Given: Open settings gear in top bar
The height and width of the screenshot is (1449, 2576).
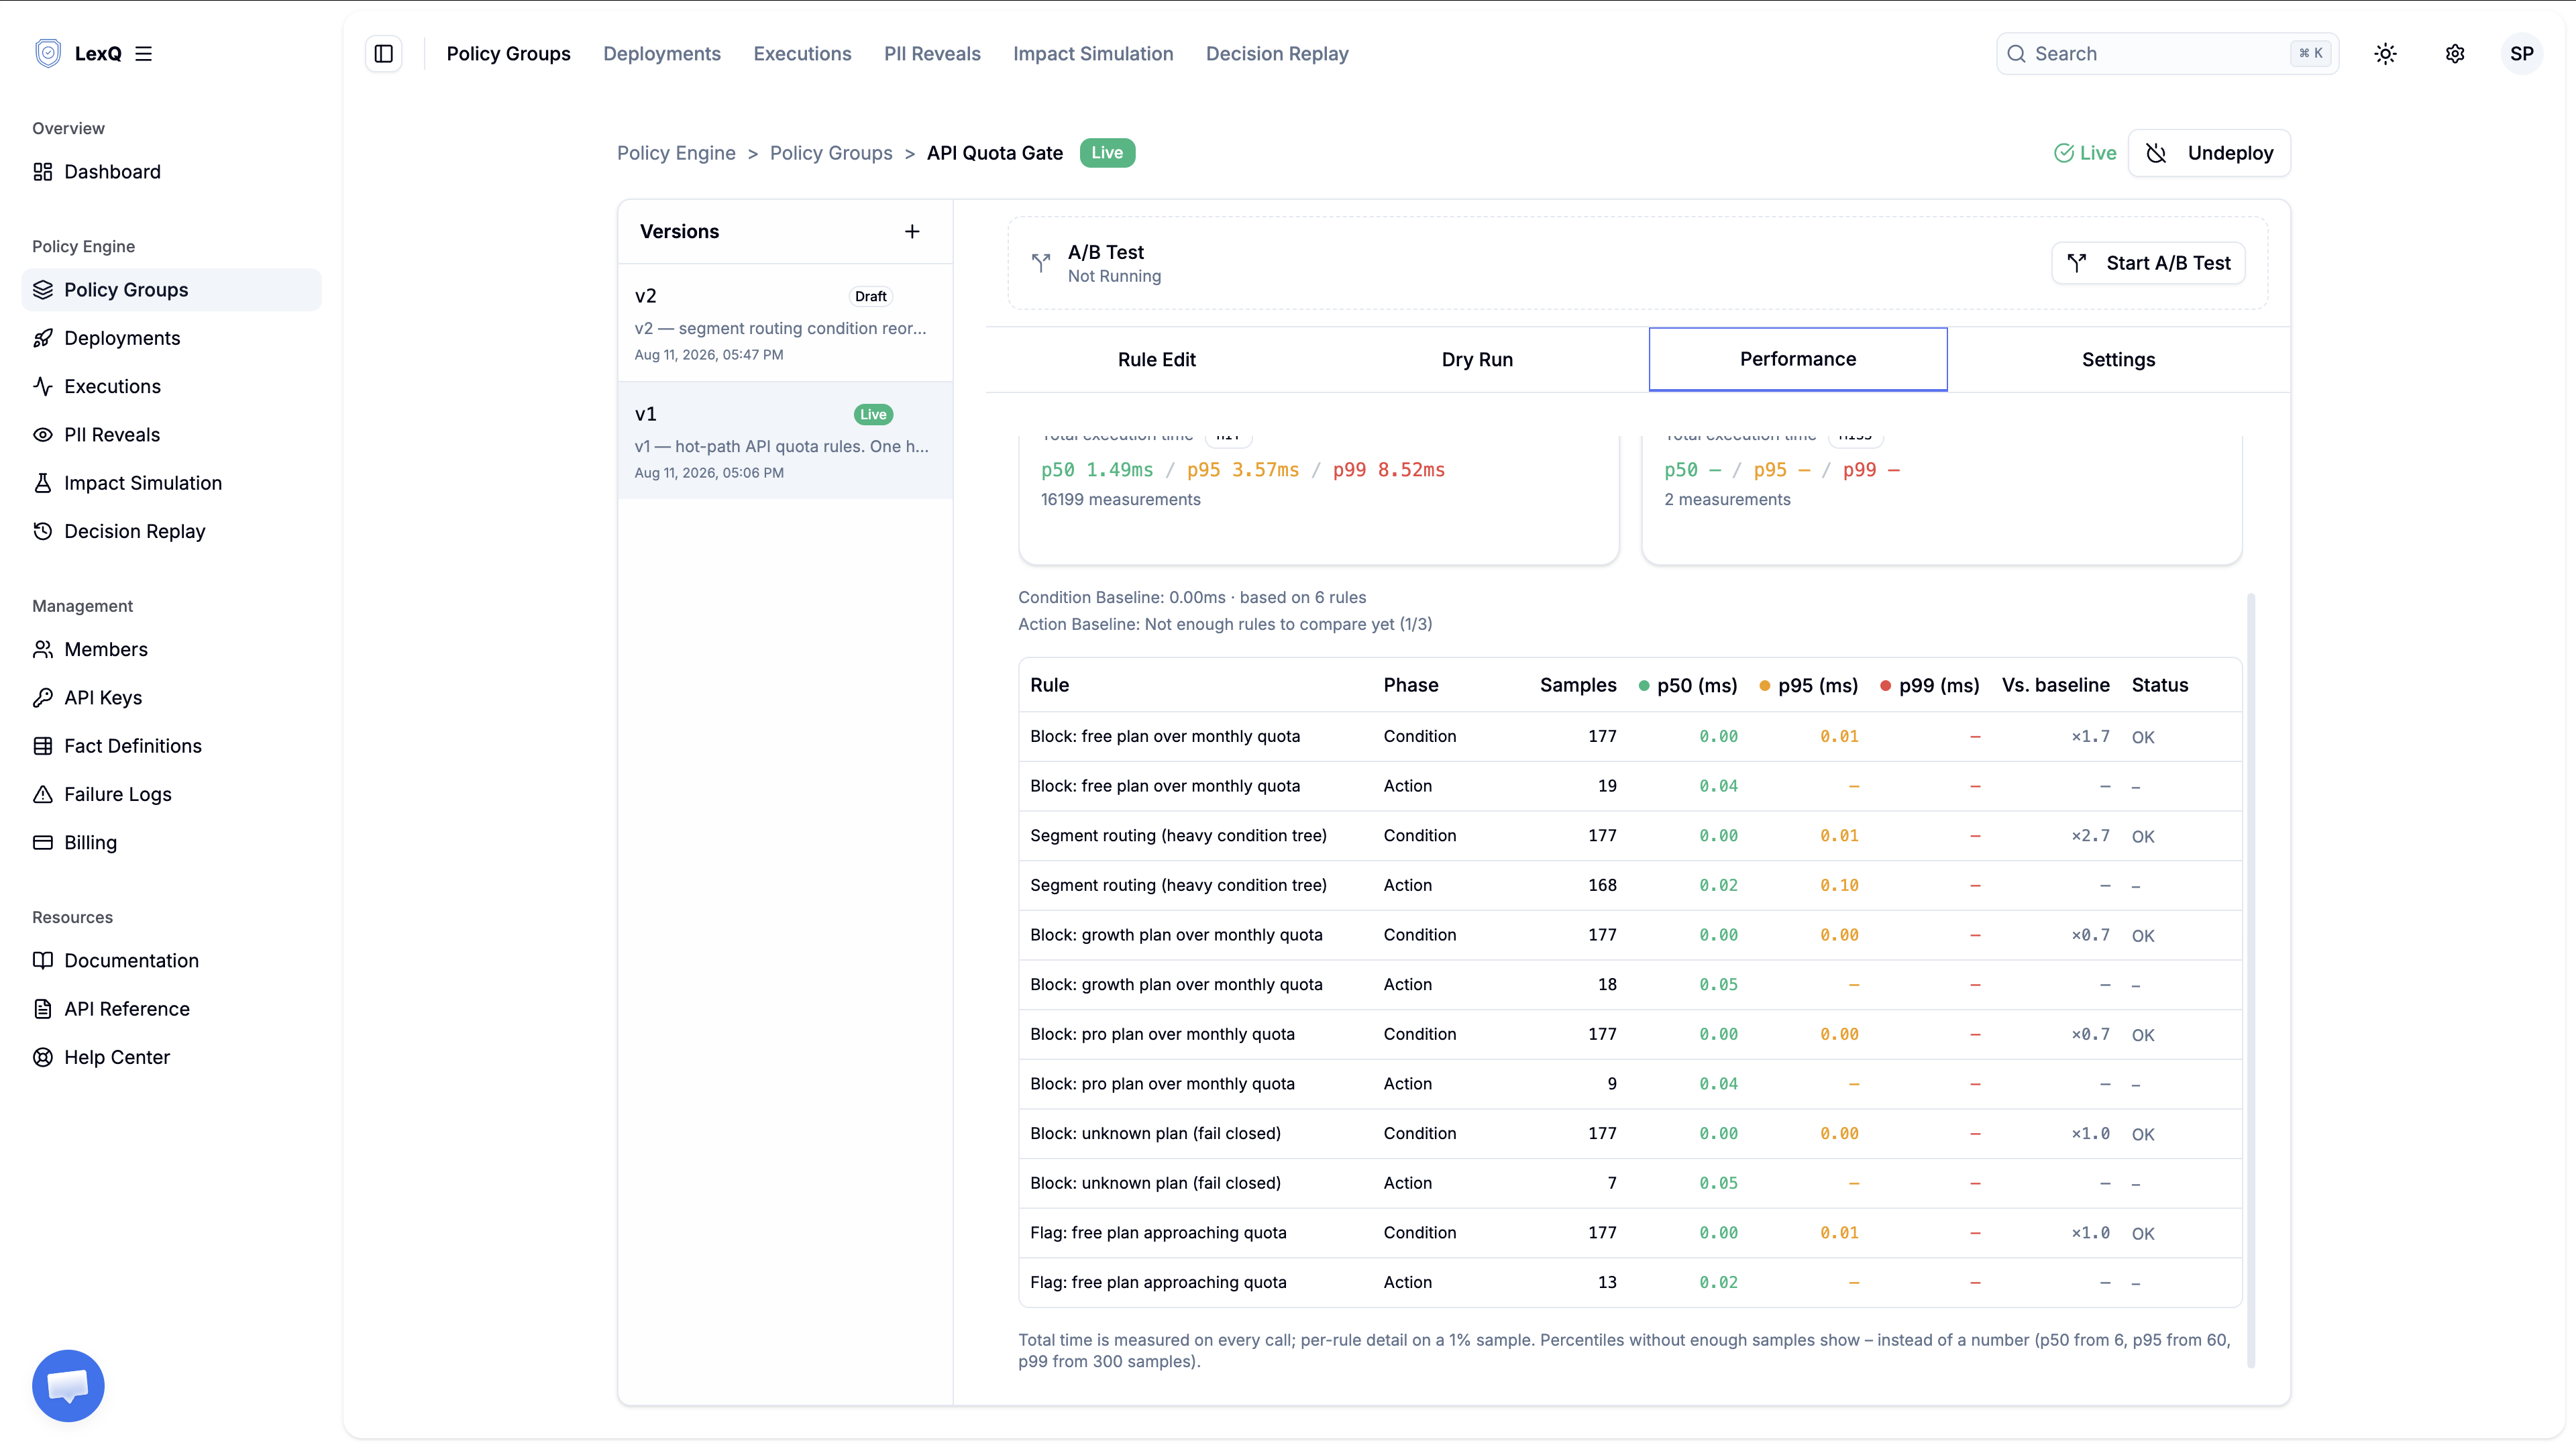Looking at the screenshot, I should (2455, 54).
